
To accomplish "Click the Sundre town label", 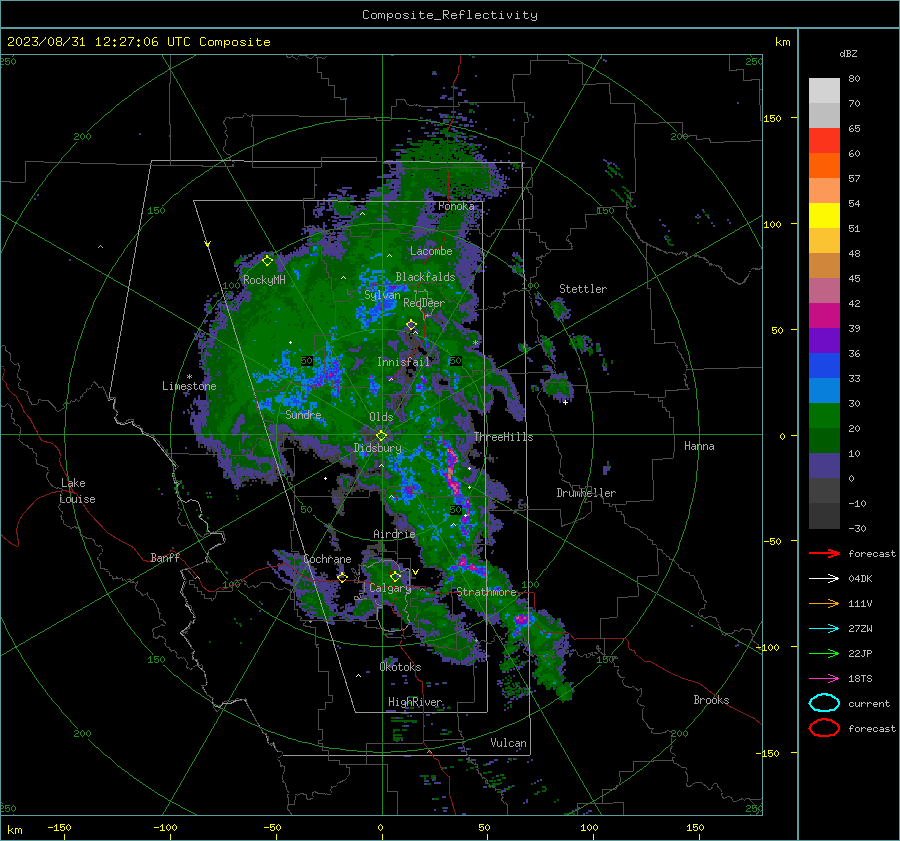I will pos(303,415).
